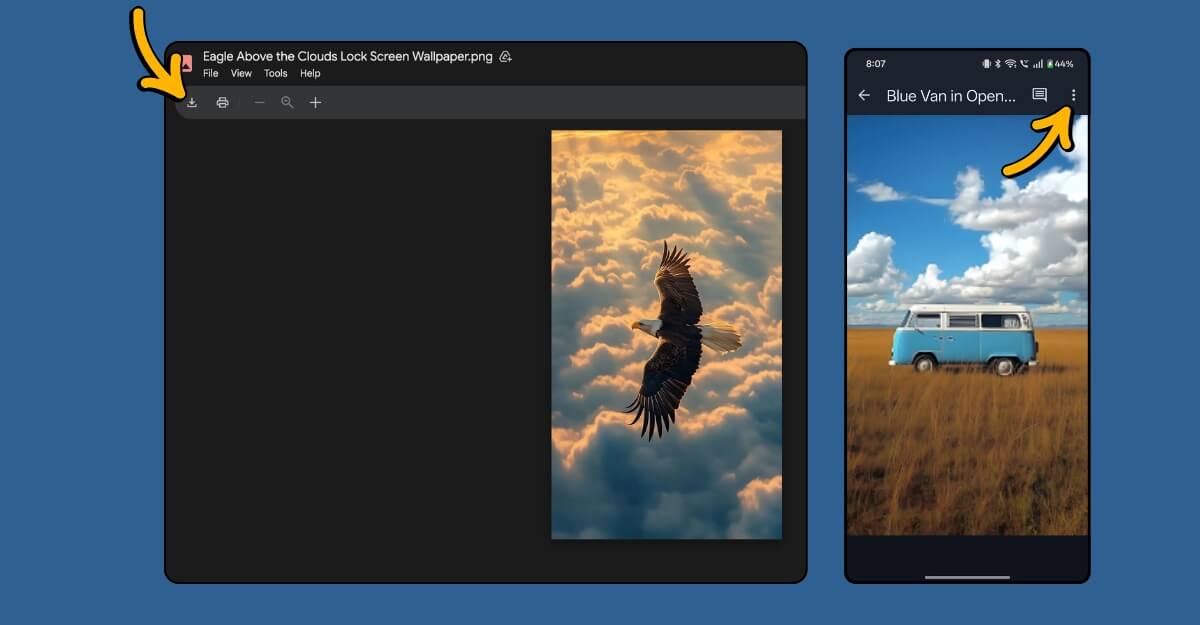Click the download icon in the toolbar
This screenshot has width=1200, height=625.
click(192, 101)
